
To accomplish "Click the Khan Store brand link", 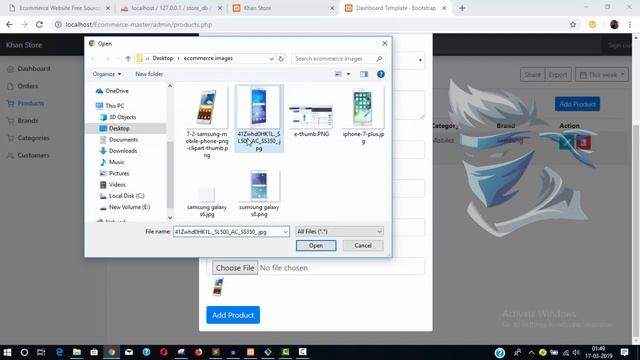I will (24, 45).
